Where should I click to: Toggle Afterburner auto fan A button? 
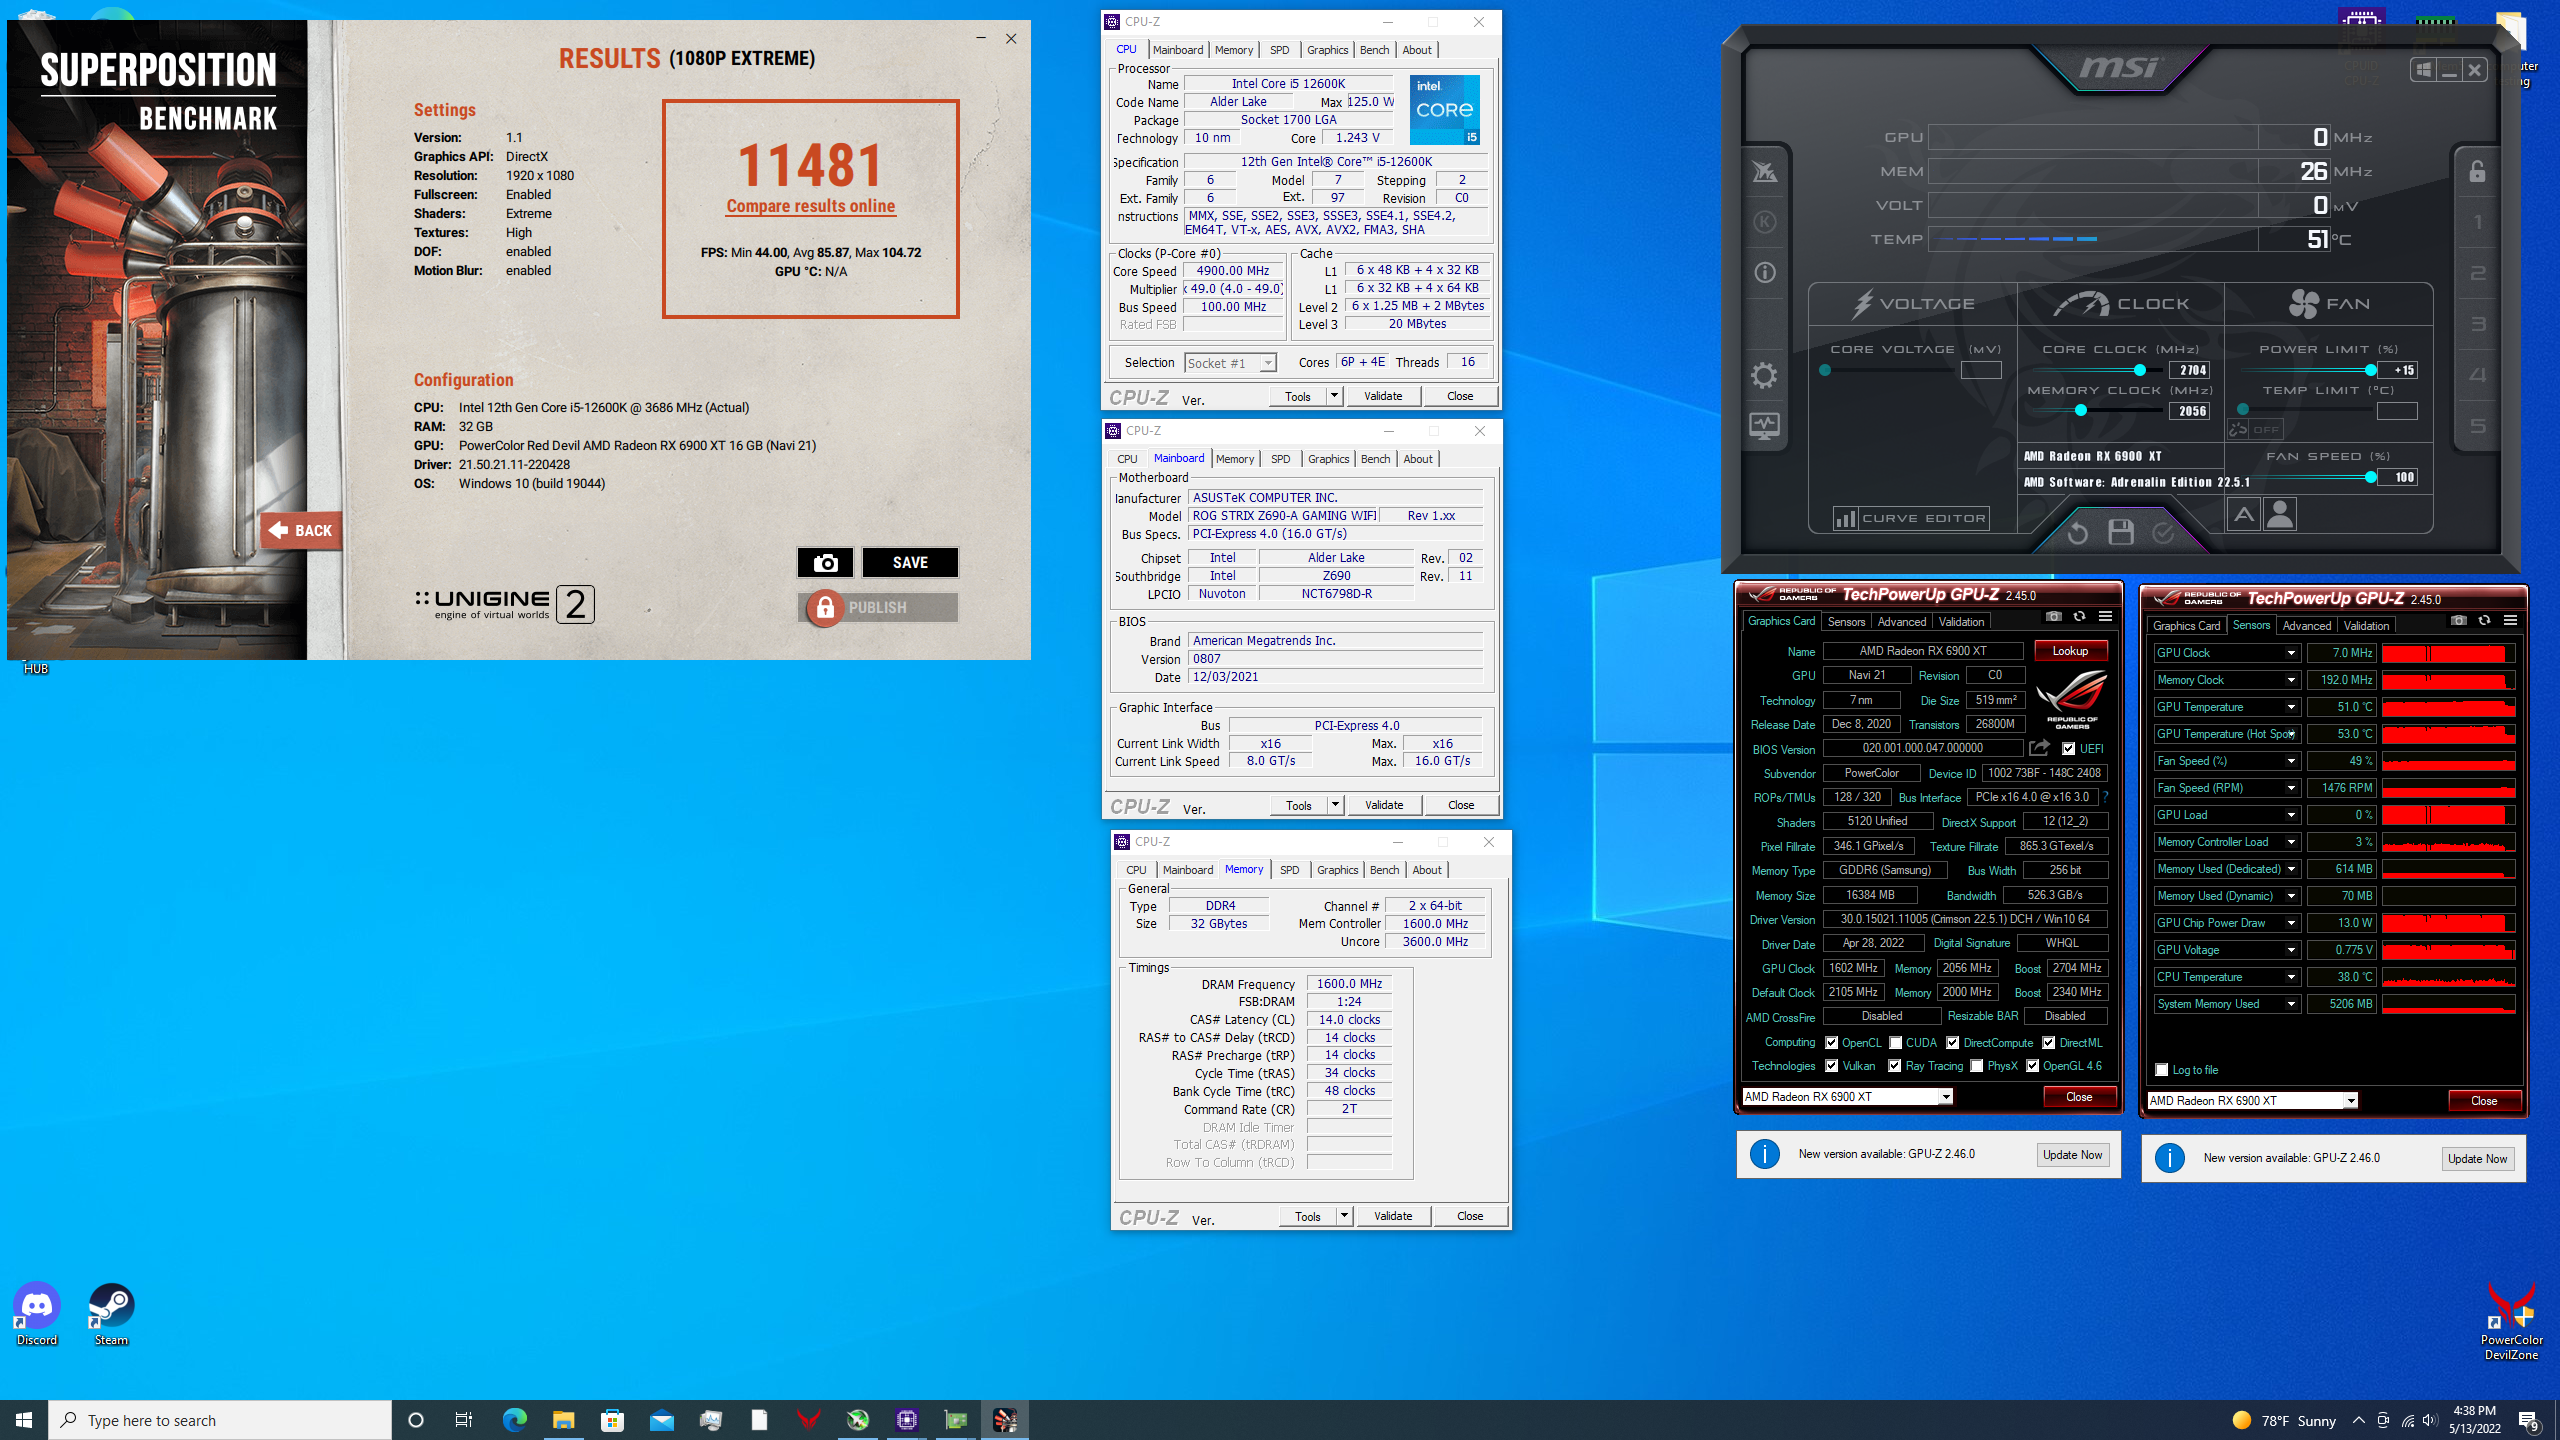tap(2244, 515)
